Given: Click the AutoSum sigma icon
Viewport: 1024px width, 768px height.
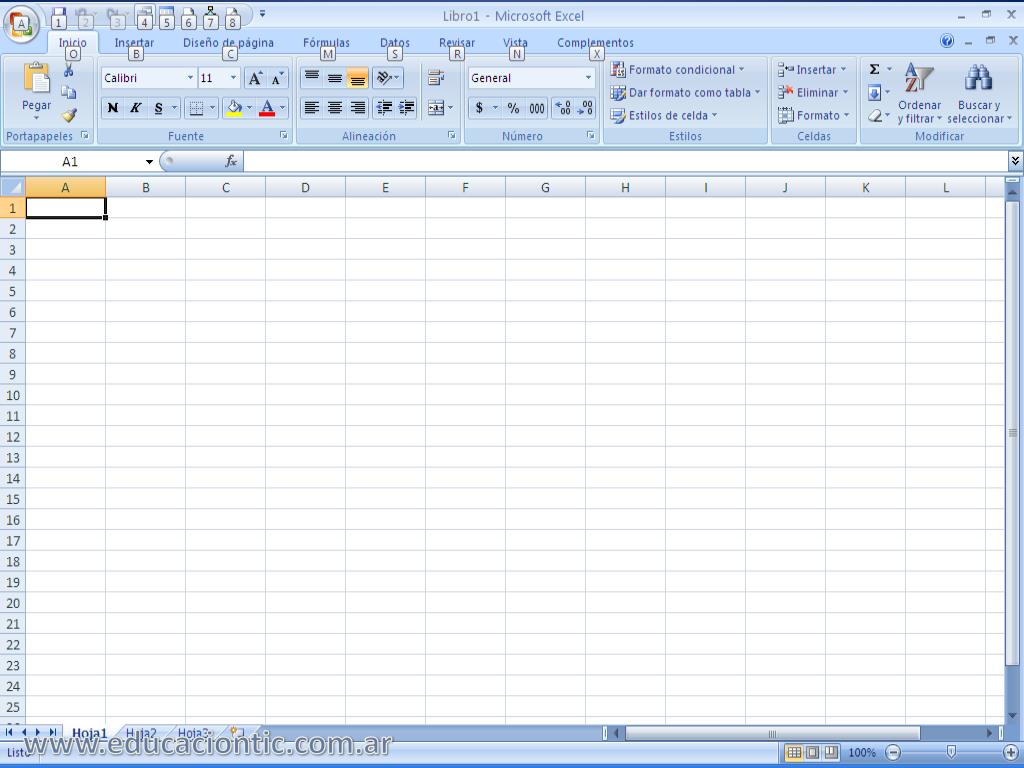Looking at the screenshot, I should point(874,69).
